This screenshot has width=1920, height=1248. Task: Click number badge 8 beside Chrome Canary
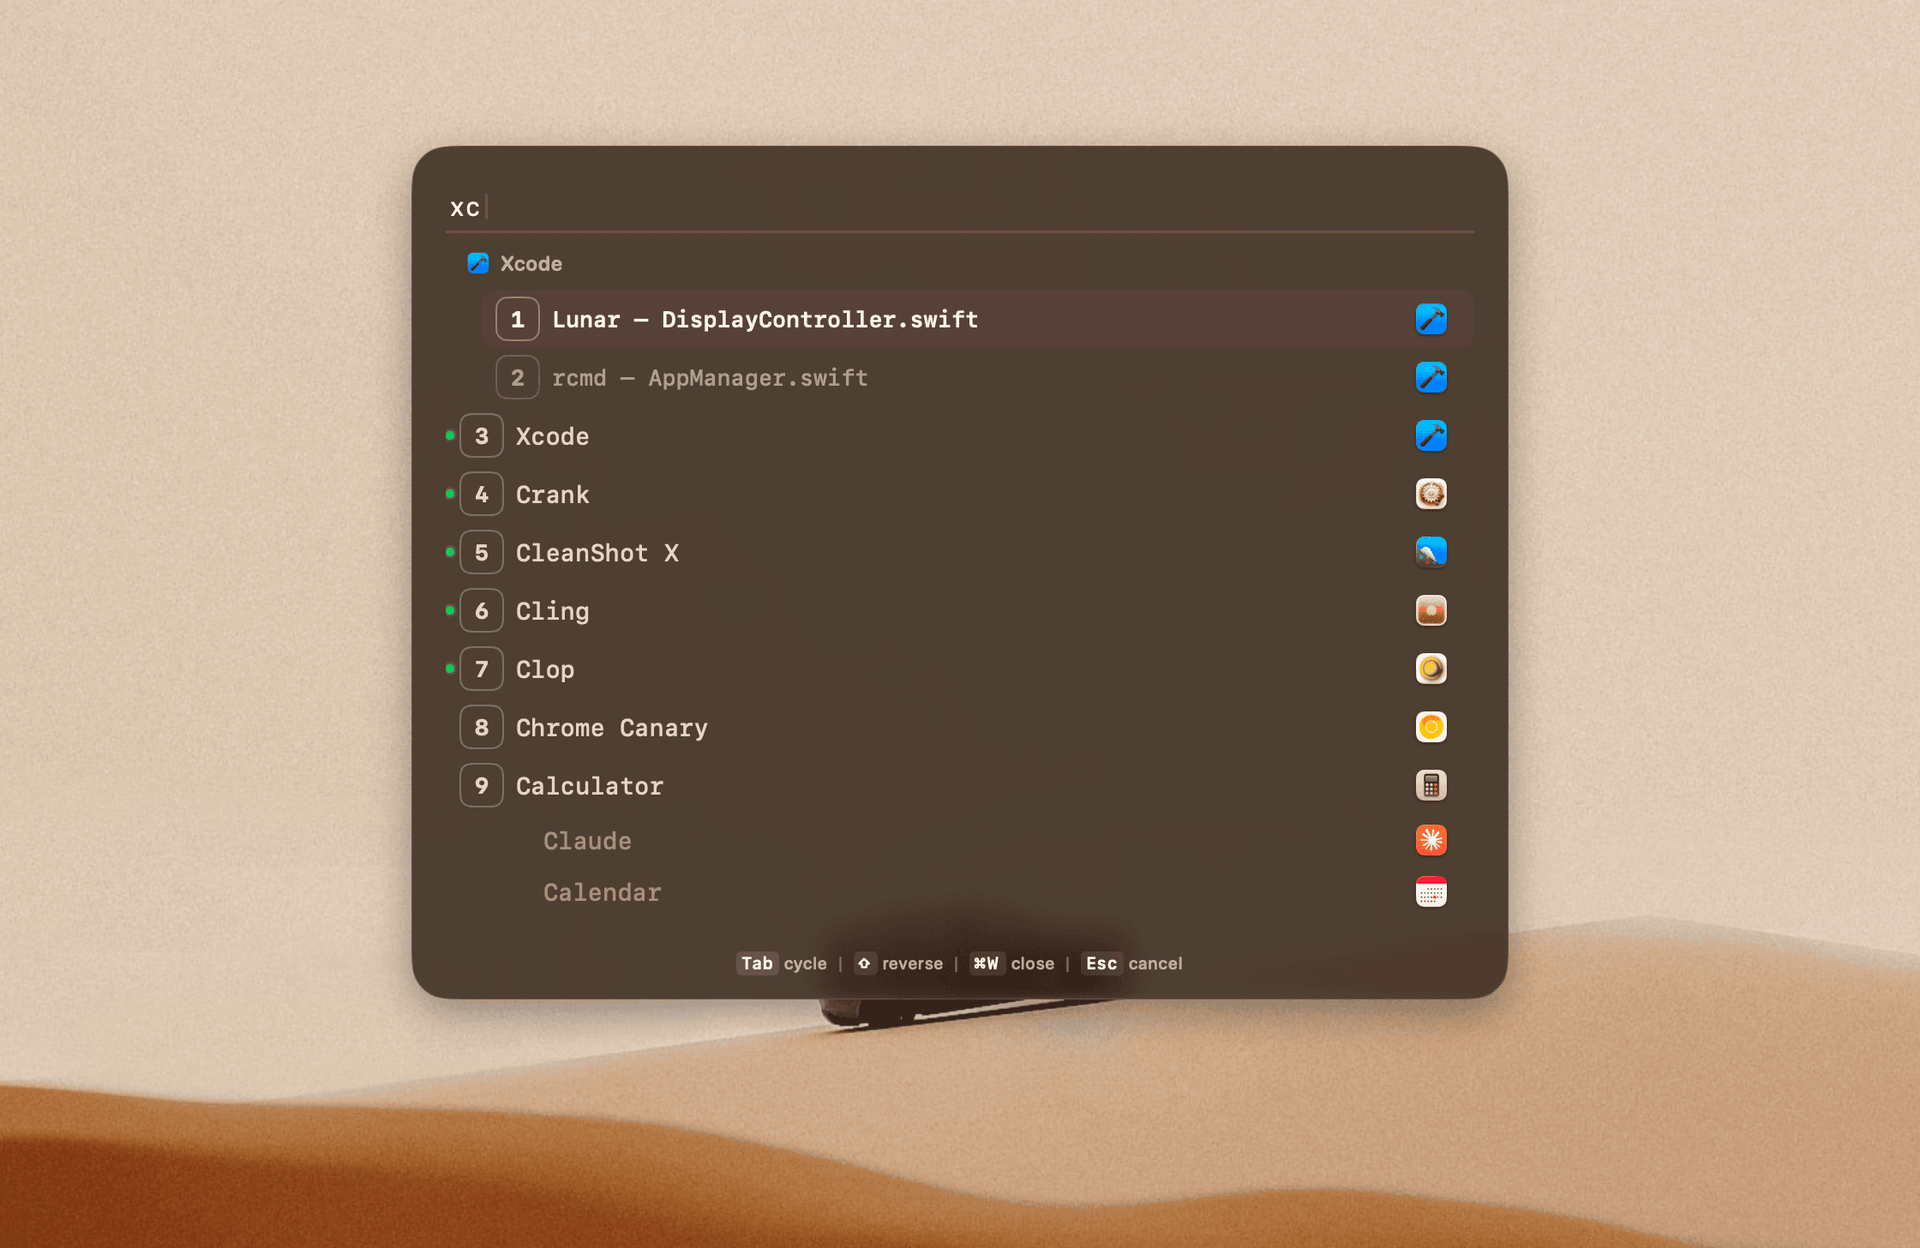[x=481, y=727]
